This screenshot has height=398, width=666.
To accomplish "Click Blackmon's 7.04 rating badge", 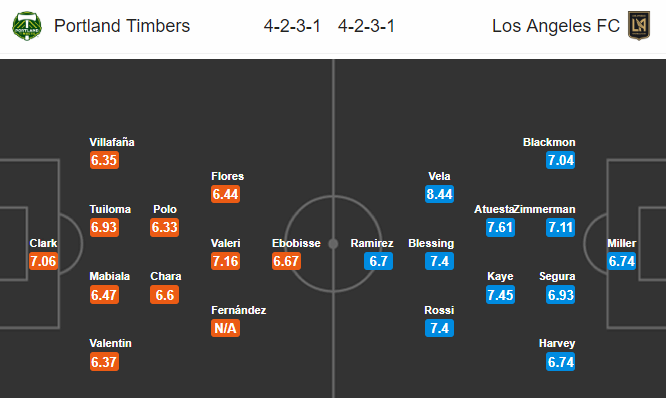I will (x=561, y=160).
